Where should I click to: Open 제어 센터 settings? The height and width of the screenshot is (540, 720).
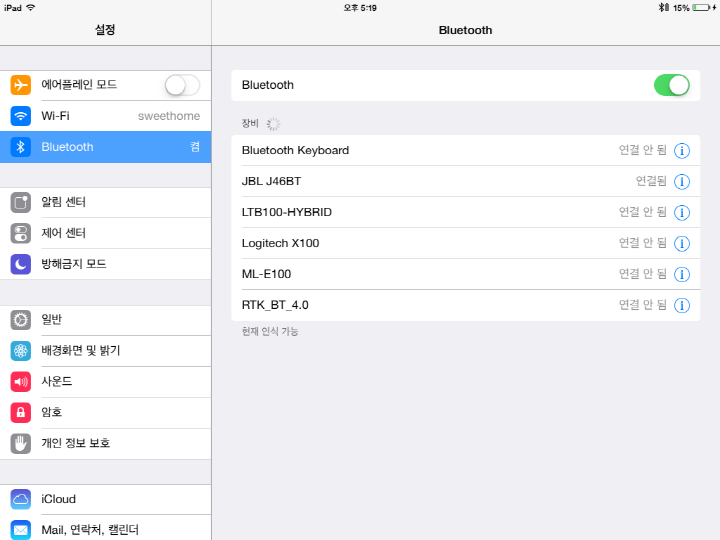pos(106,233)
